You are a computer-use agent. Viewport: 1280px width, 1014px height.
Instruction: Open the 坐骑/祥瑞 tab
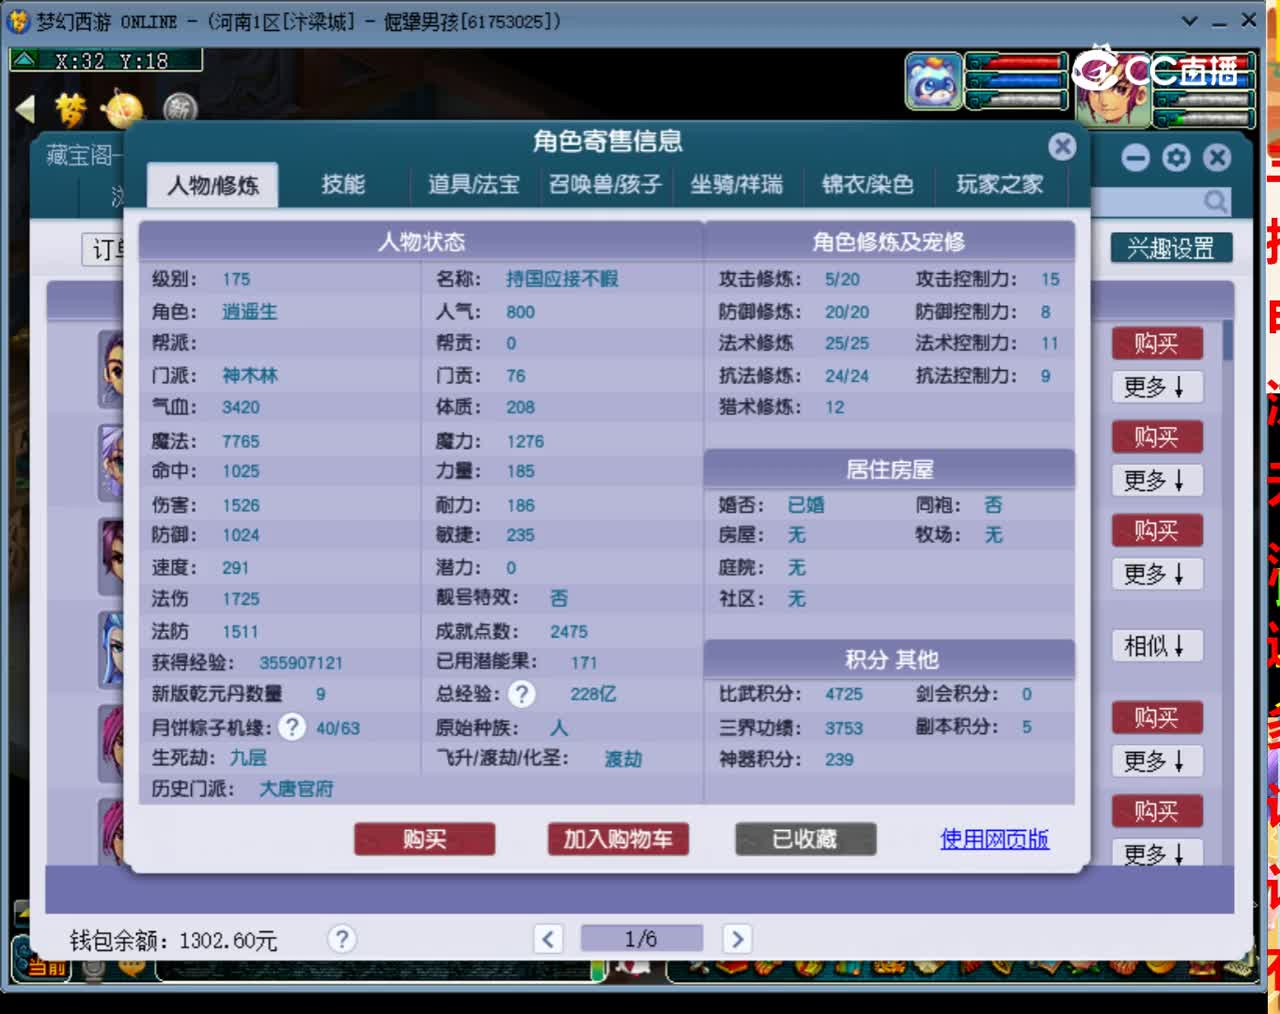coord(736,184)
